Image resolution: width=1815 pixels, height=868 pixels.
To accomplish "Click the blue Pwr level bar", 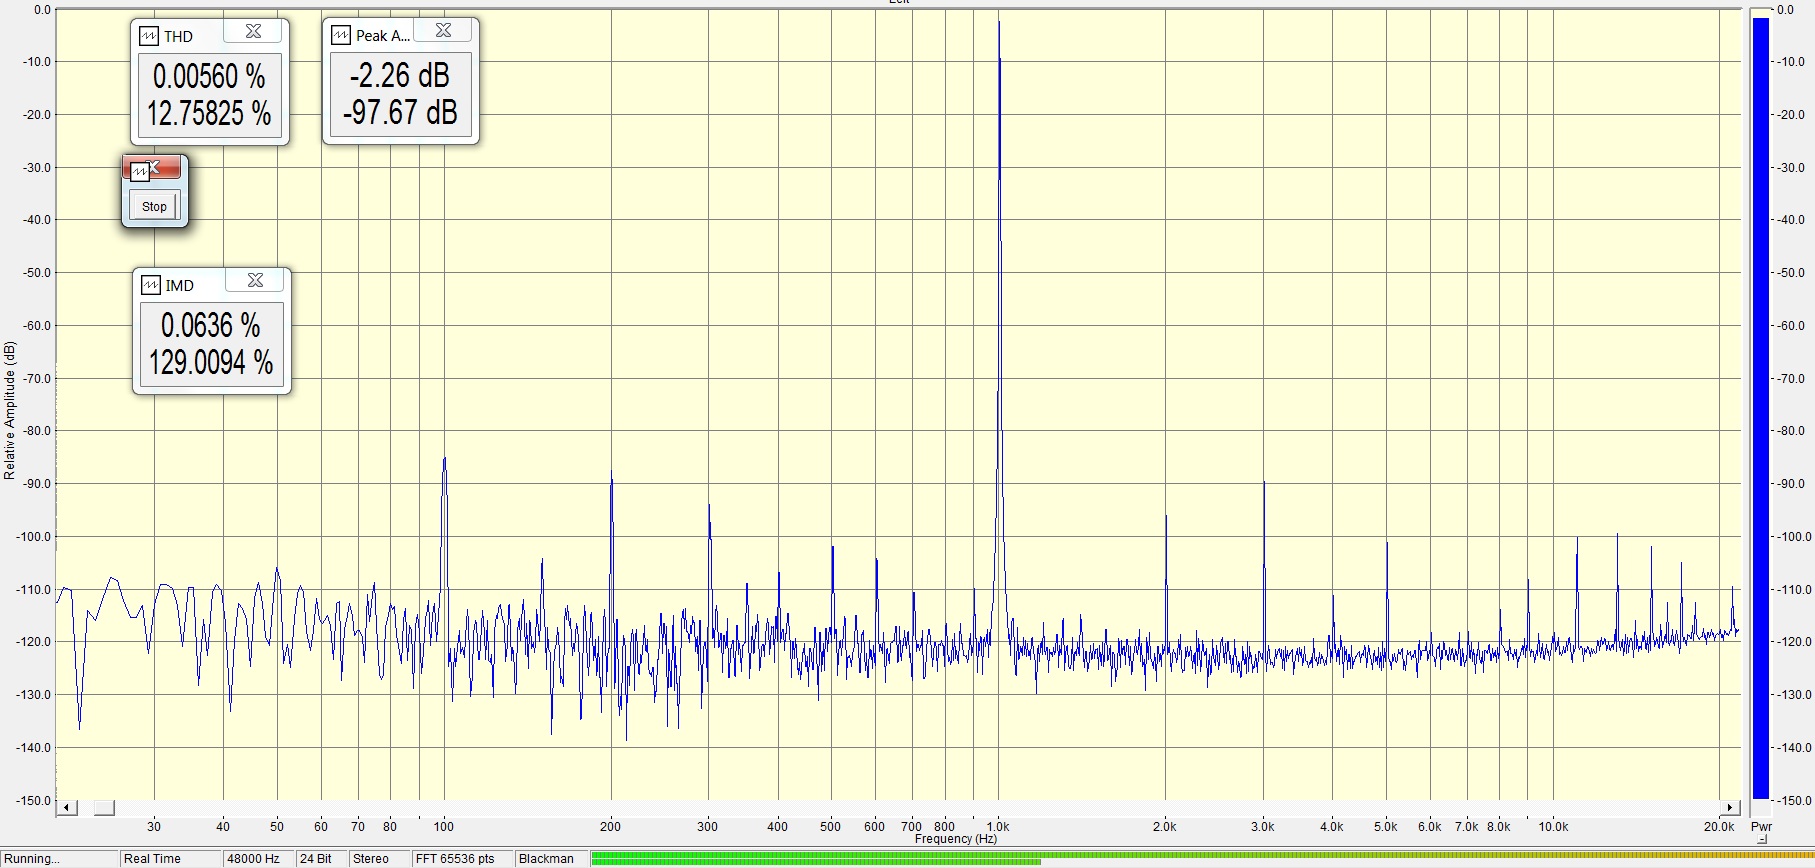I will pos(1761,408).
